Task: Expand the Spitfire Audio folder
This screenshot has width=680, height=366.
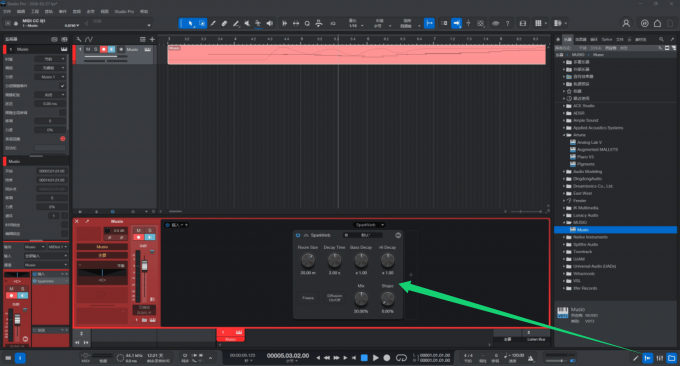Action: (564, 245)
